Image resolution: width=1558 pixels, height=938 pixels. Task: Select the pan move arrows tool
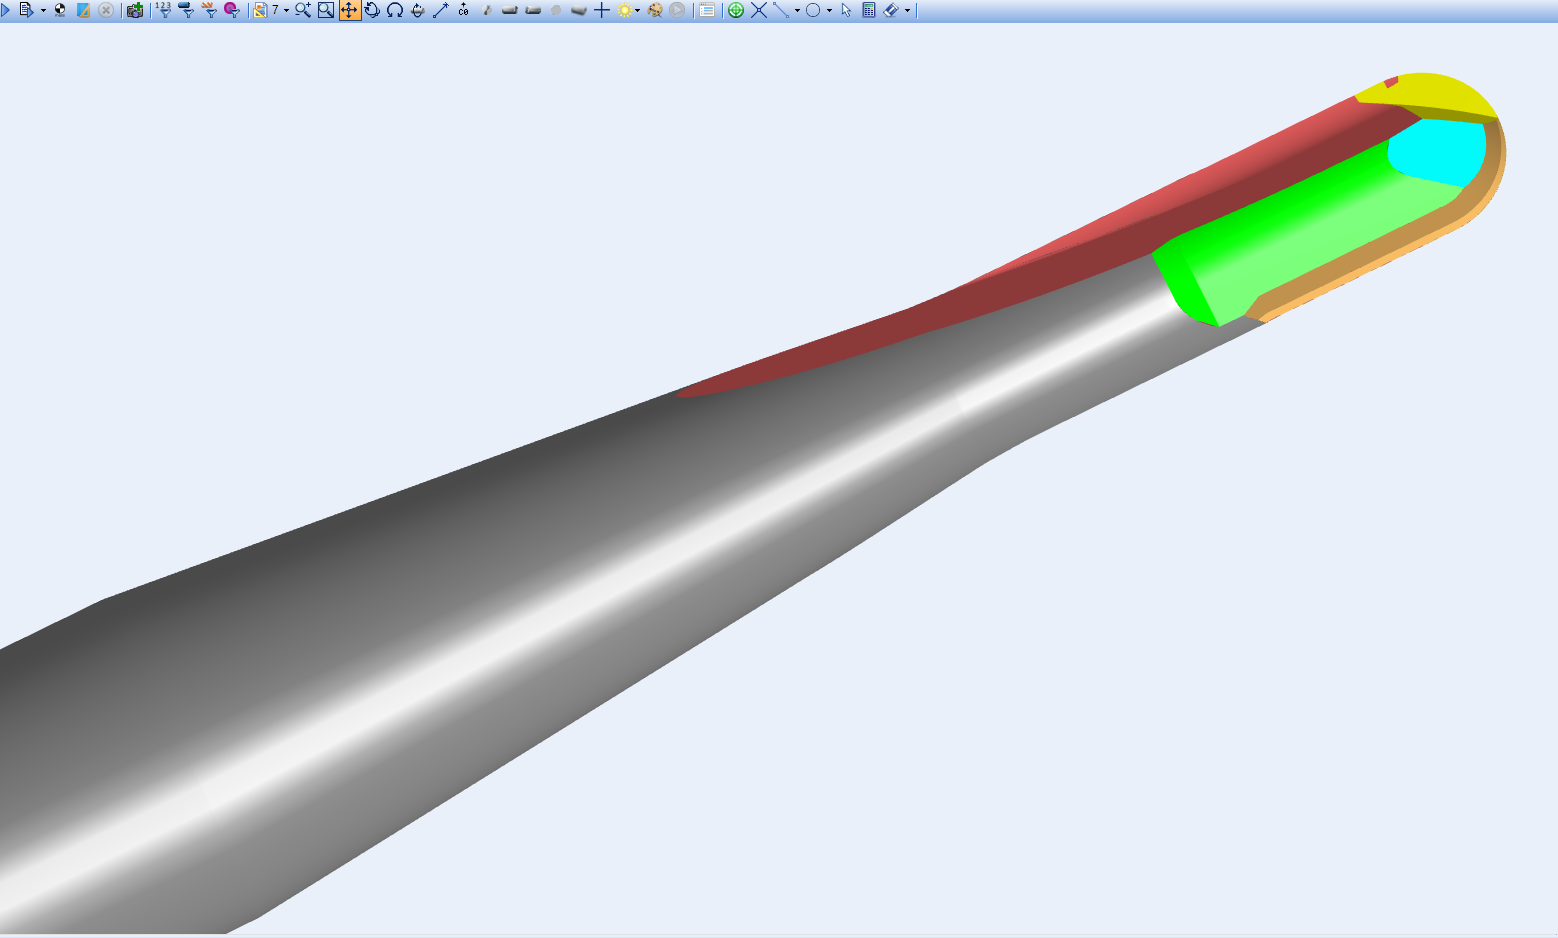(x=349, y=10)
